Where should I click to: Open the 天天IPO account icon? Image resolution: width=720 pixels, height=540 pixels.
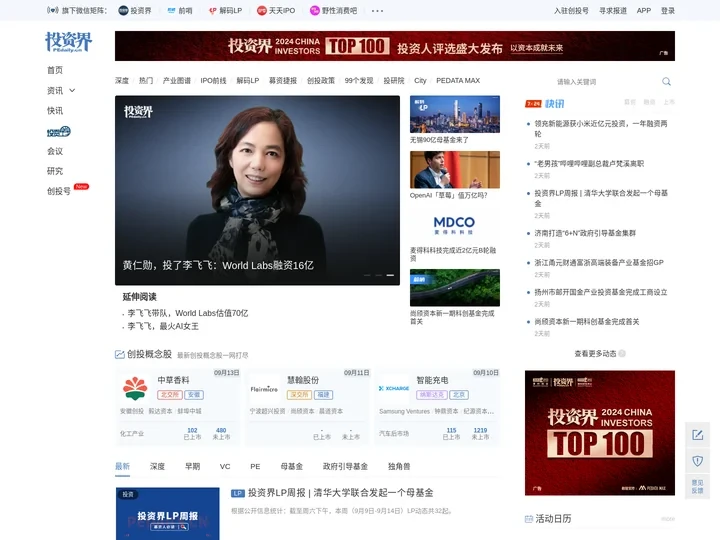[x=262, y=11]
